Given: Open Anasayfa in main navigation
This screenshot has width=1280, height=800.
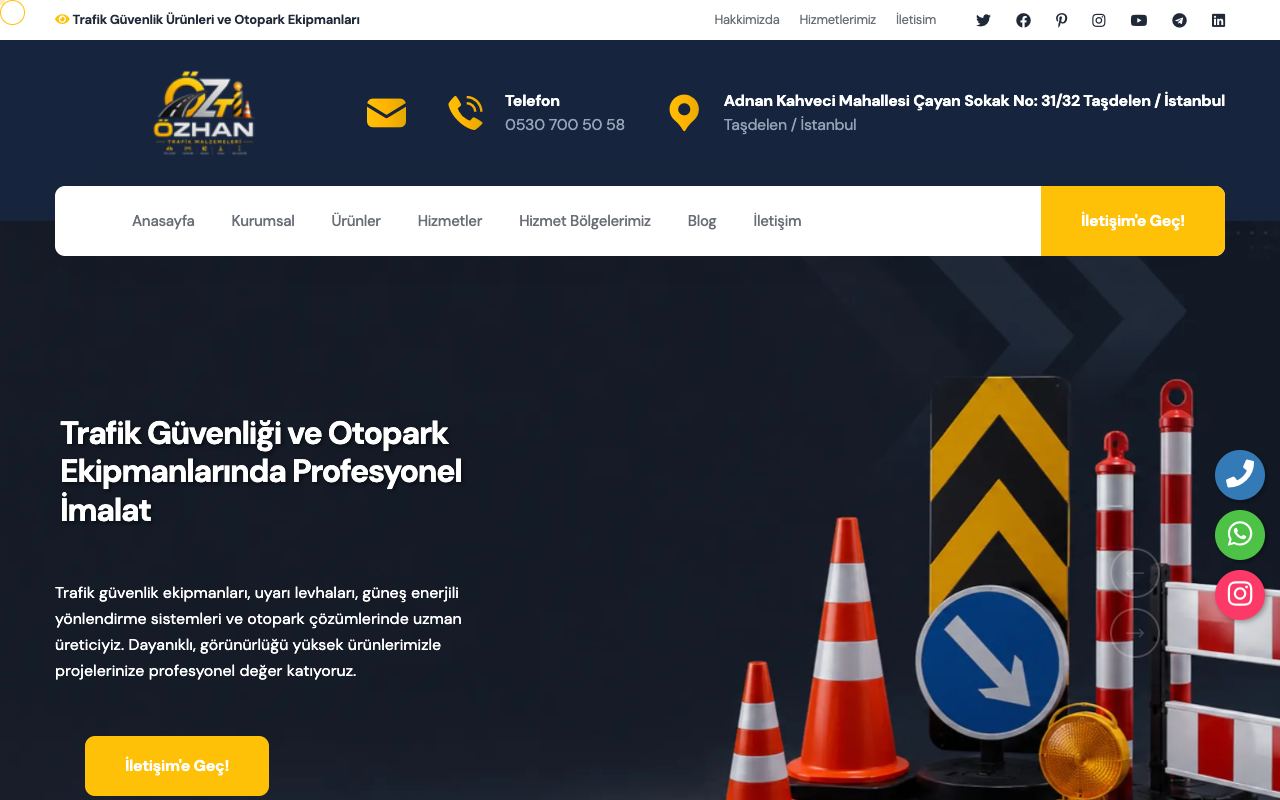Looking at the screenshot, I should coord(163,221).
